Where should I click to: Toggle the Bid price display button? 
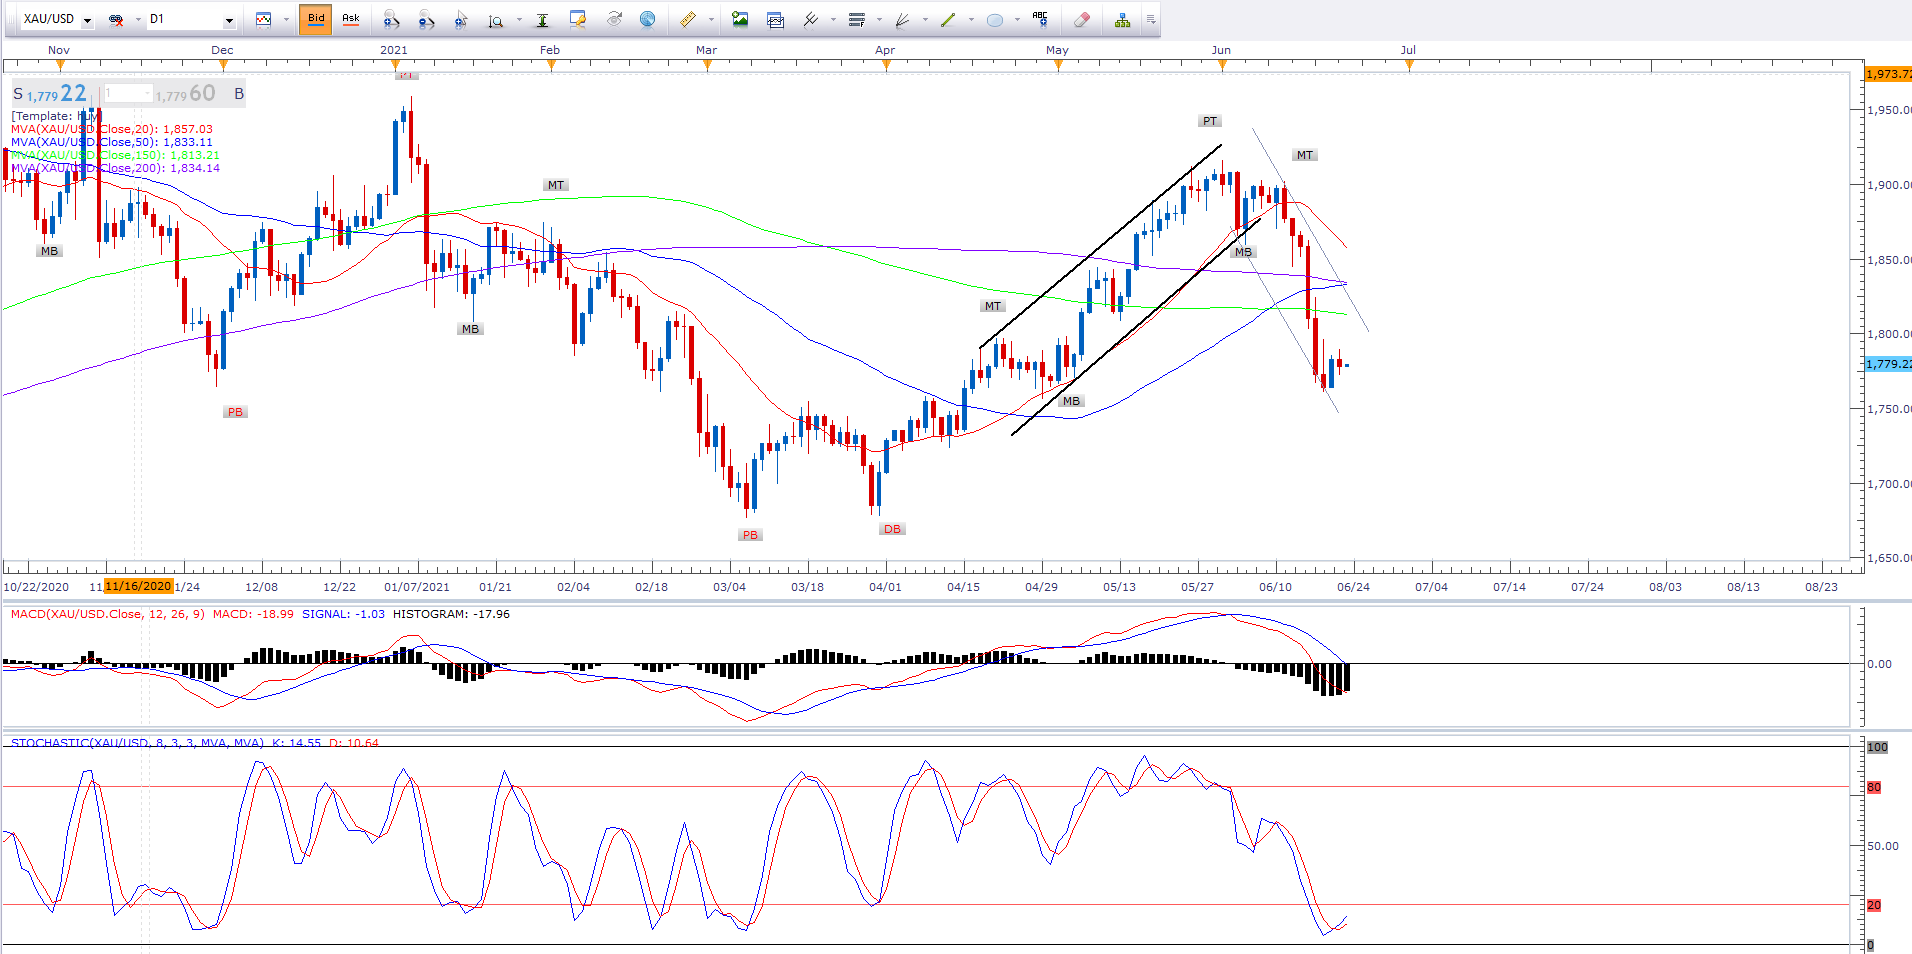[316, 19]
